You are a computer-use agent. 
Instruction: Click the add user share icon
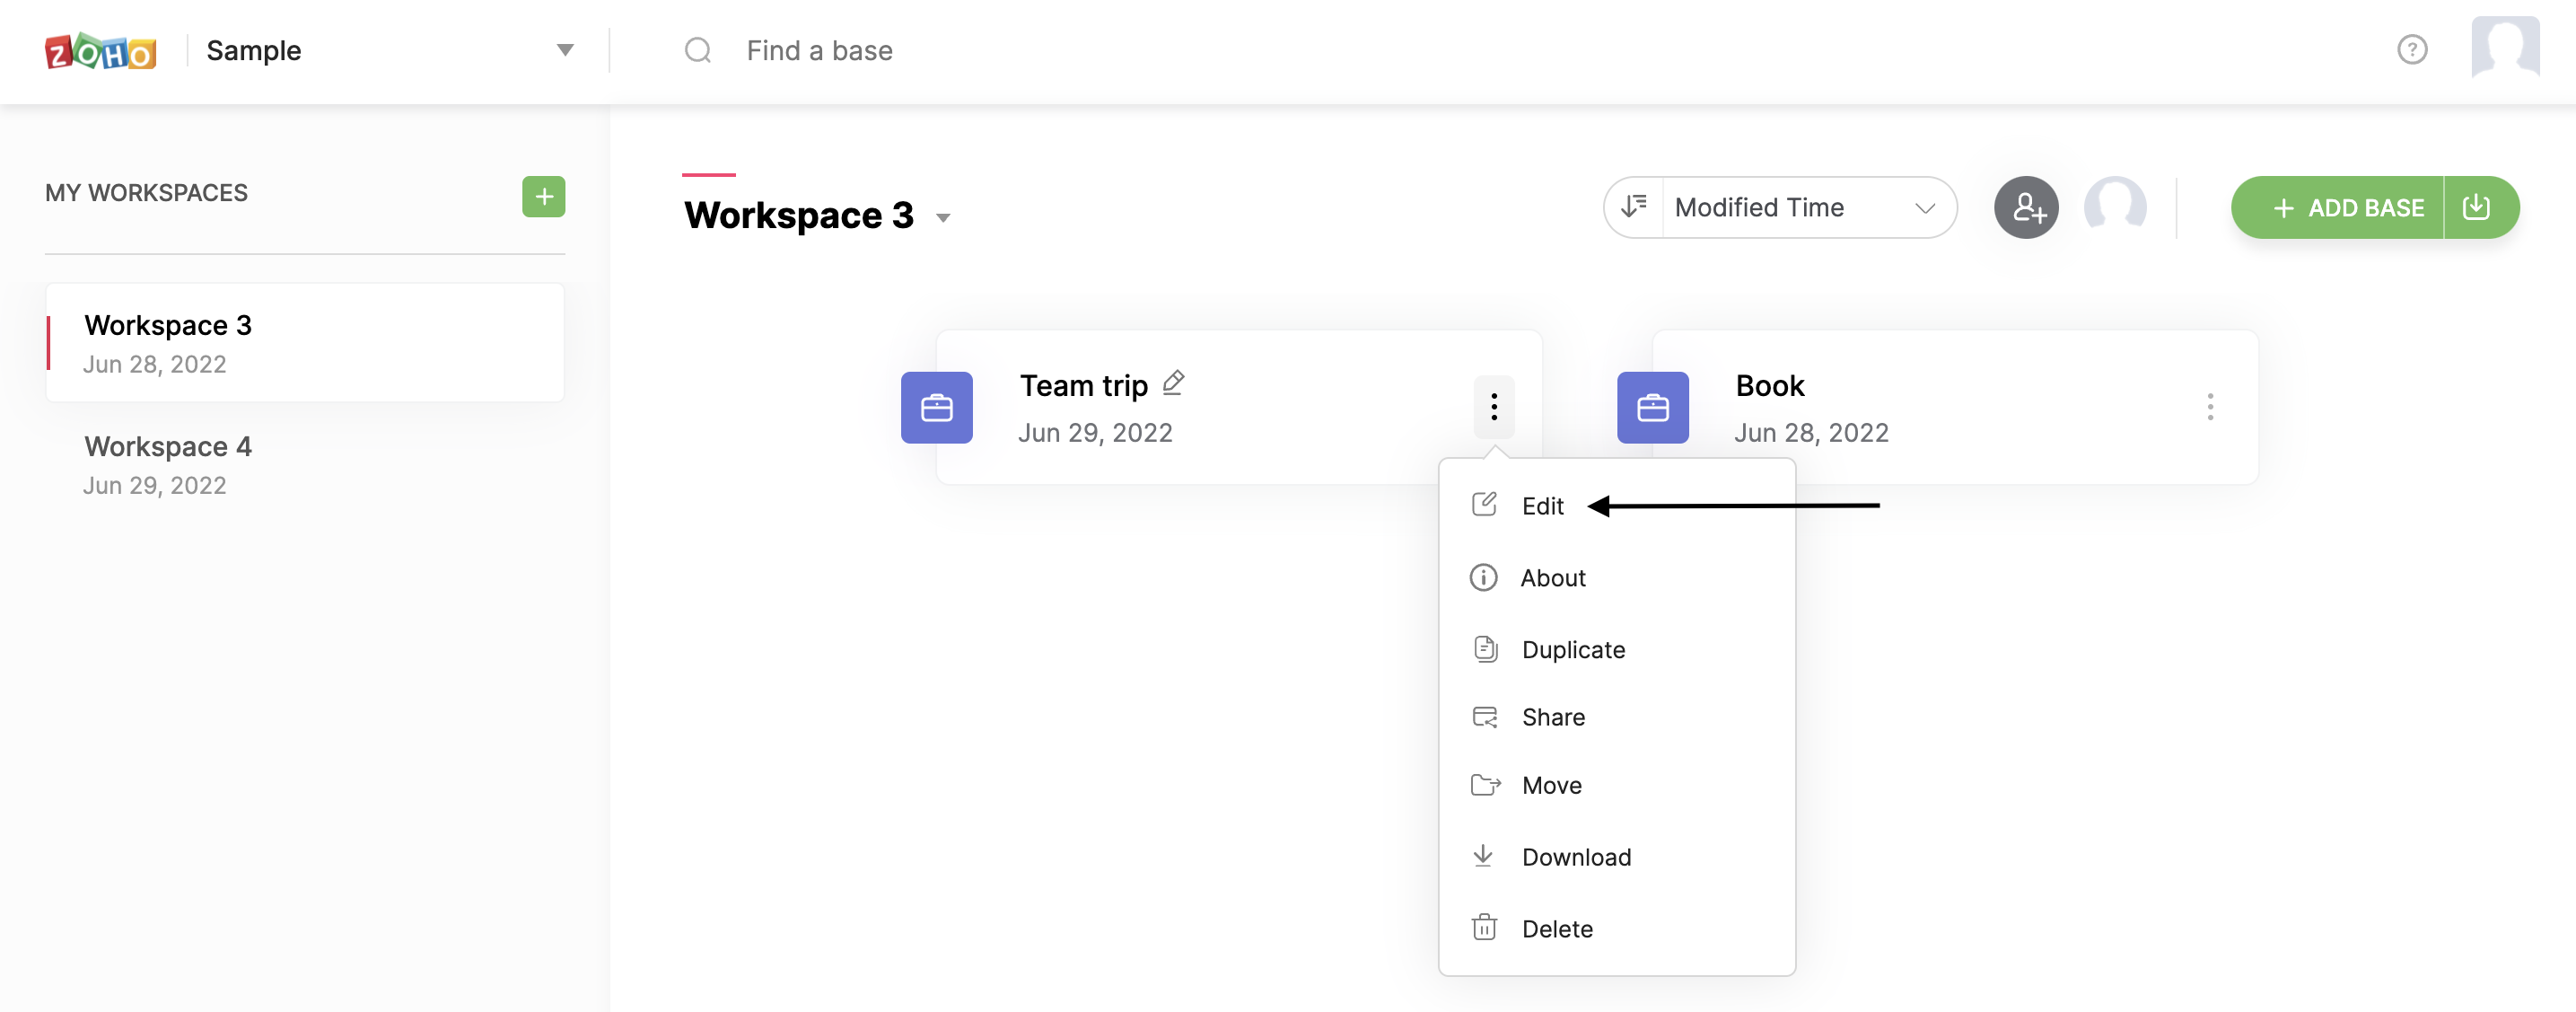pos(2025,208)
